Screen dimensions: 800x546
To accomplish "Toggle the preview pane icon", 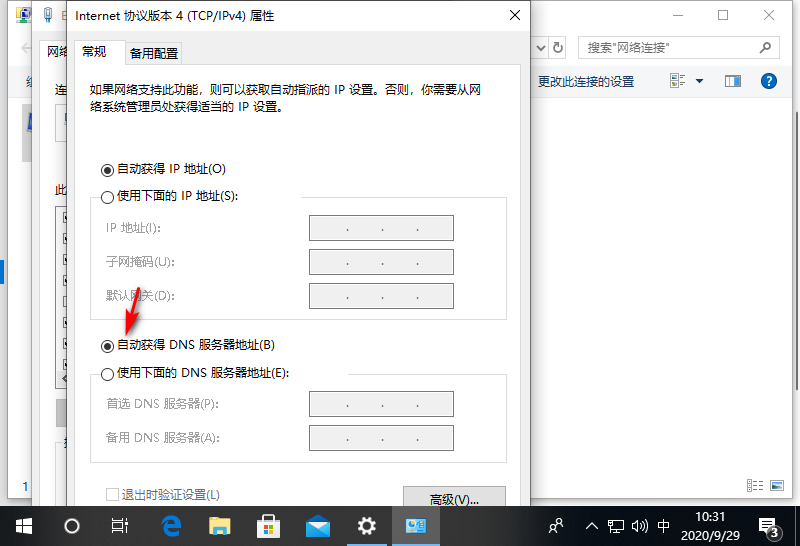I will [733, 81].
